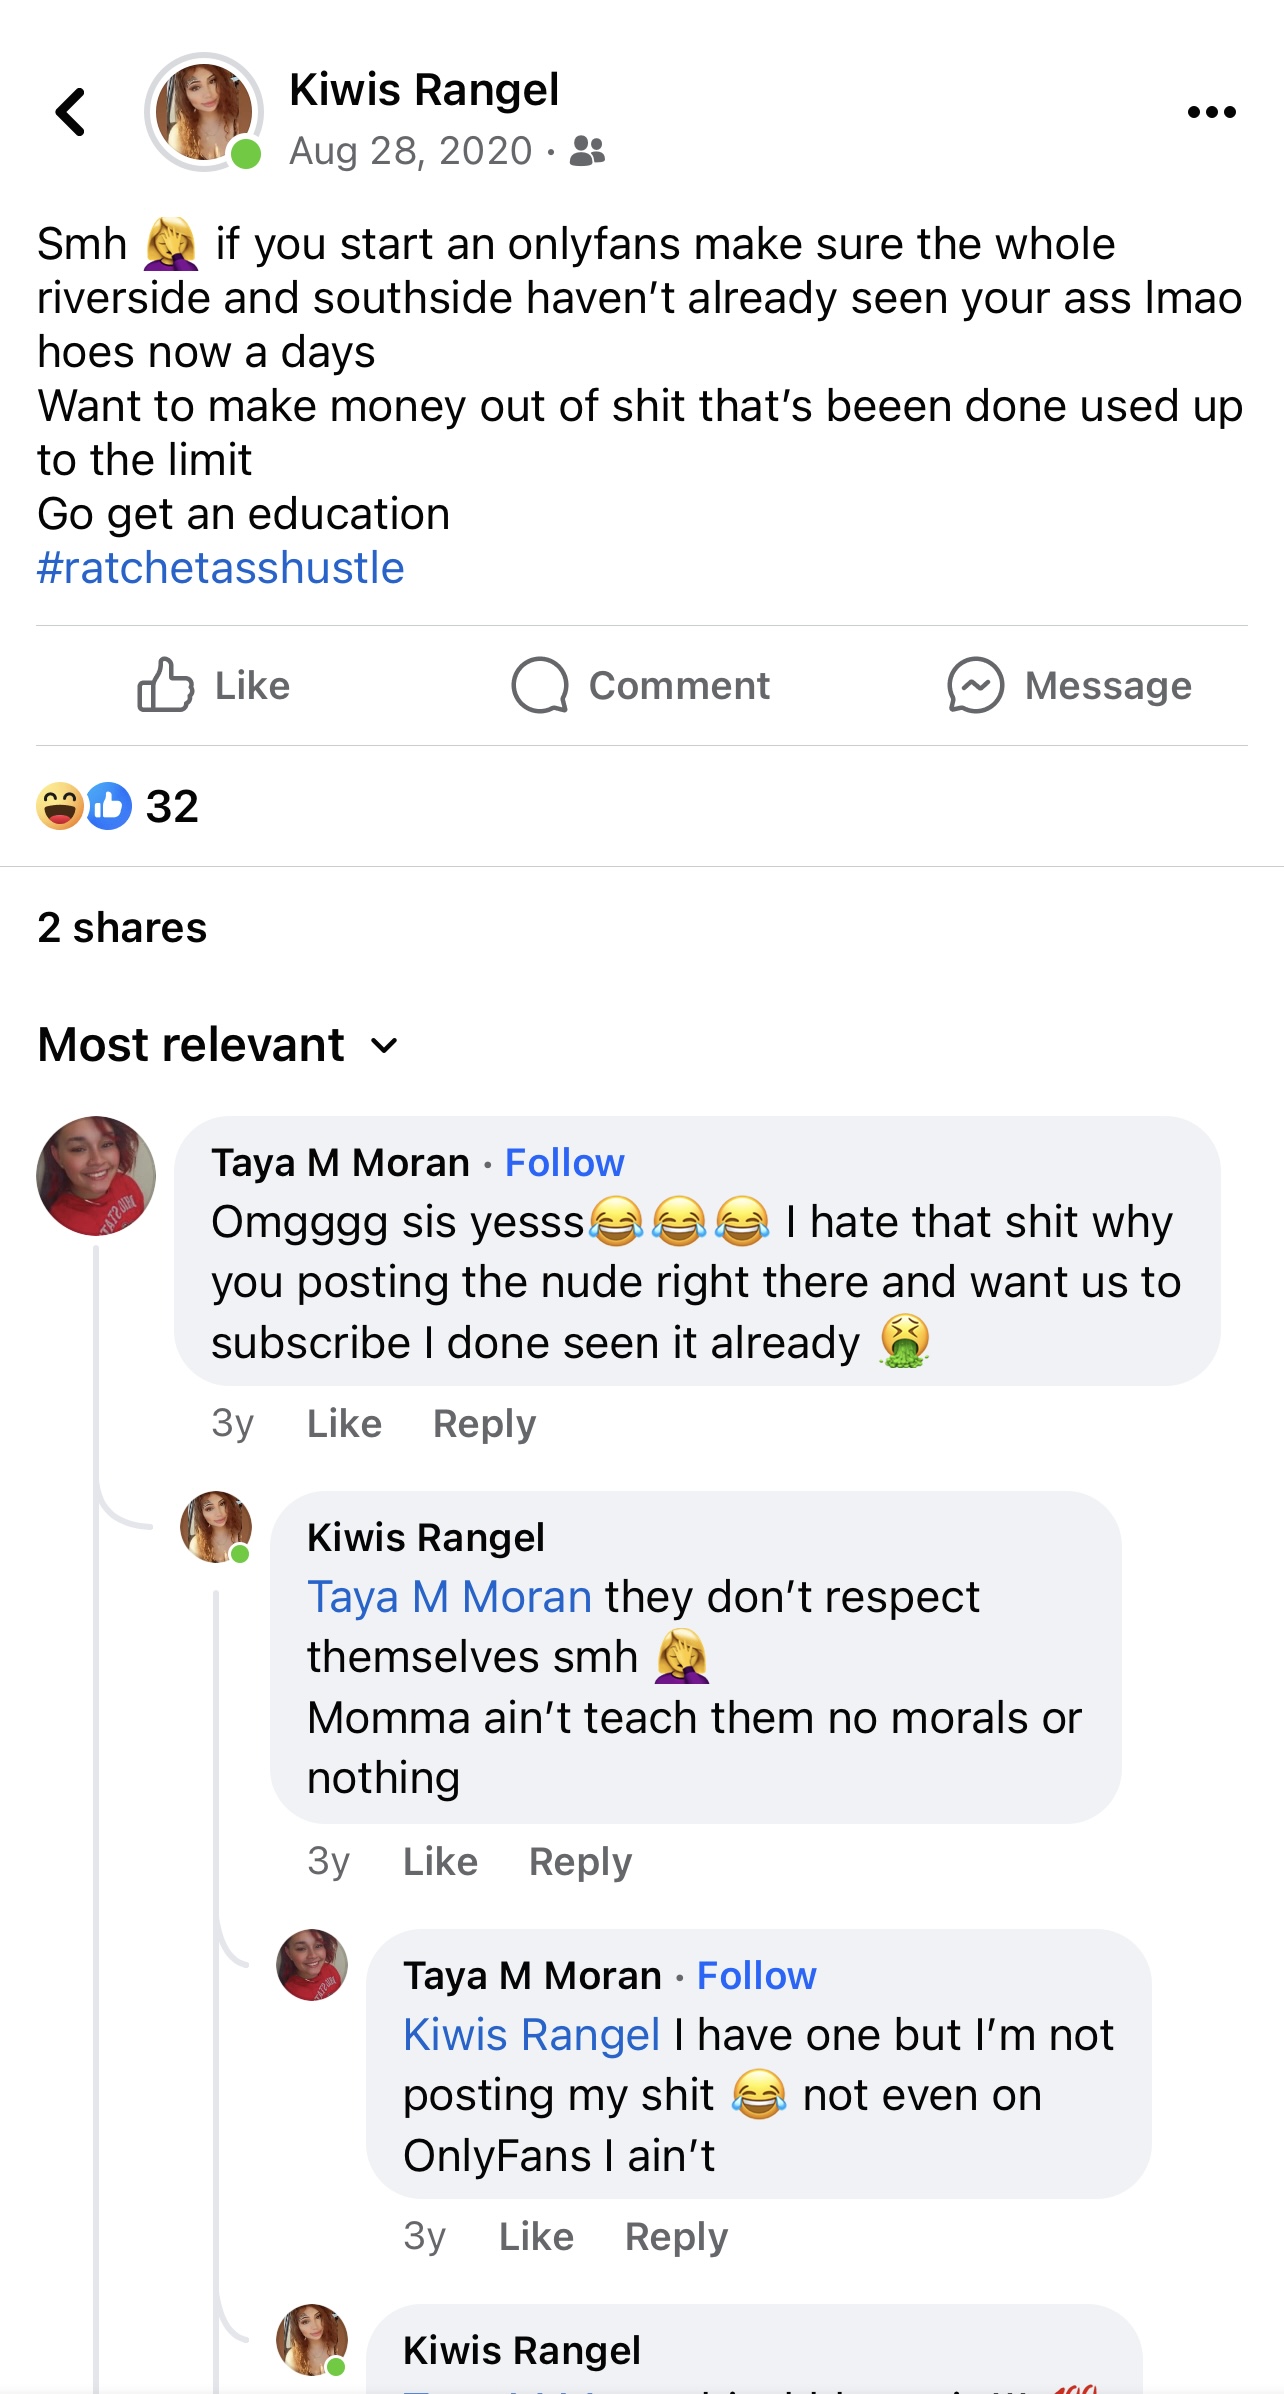Tap the friends audience icon beside date
1284x2394 pixels.
pos(587,151)
